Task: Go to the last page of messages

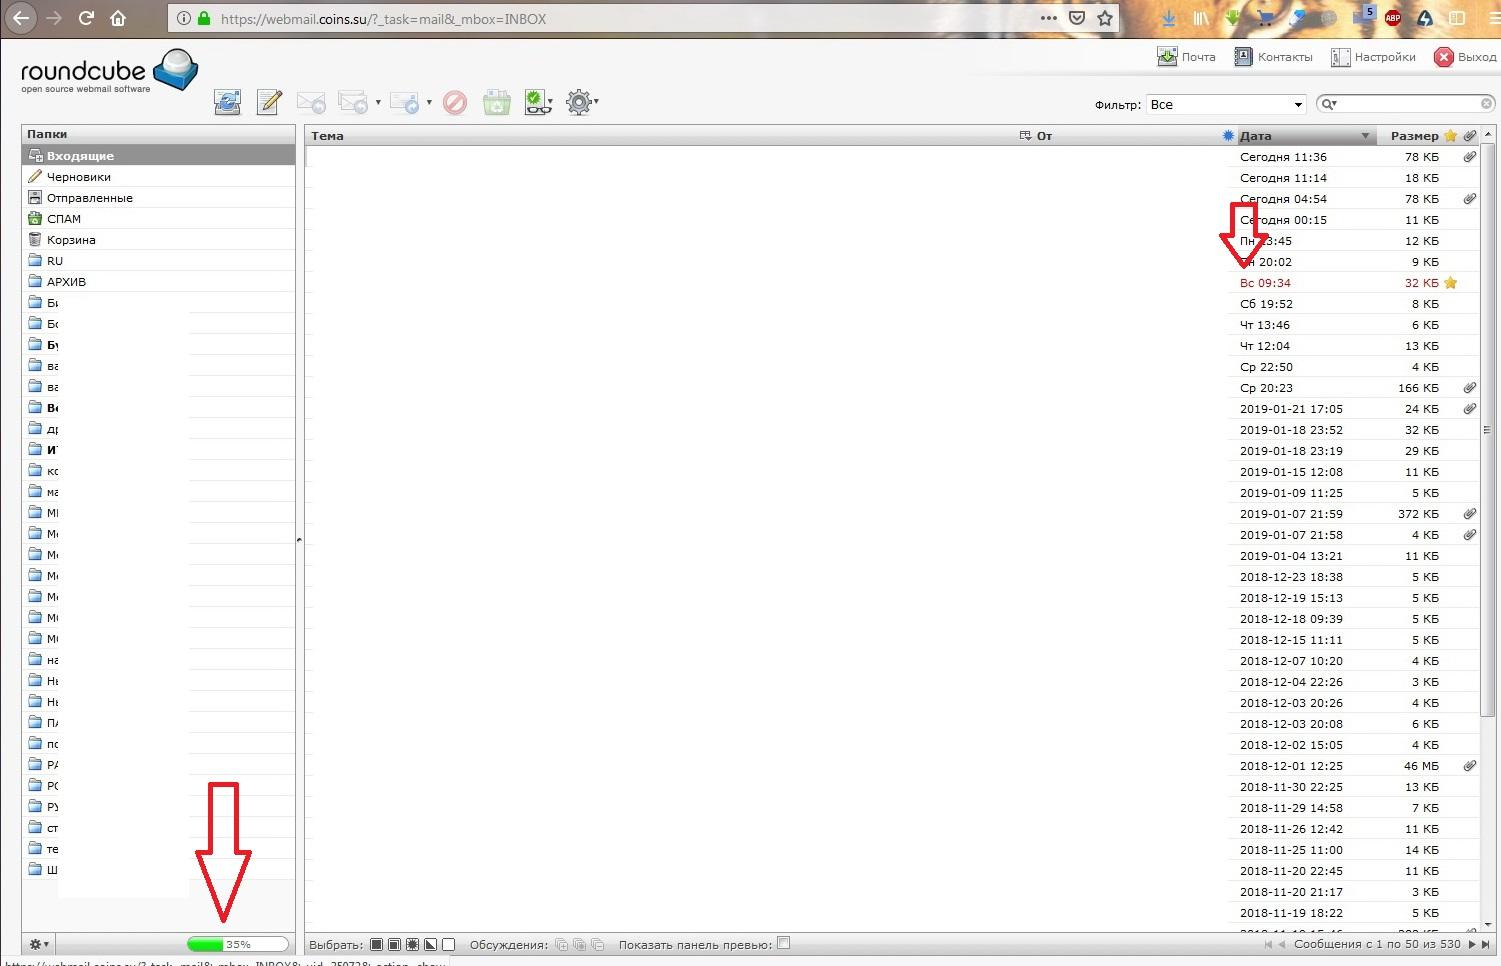Action: coord(1486,944)
